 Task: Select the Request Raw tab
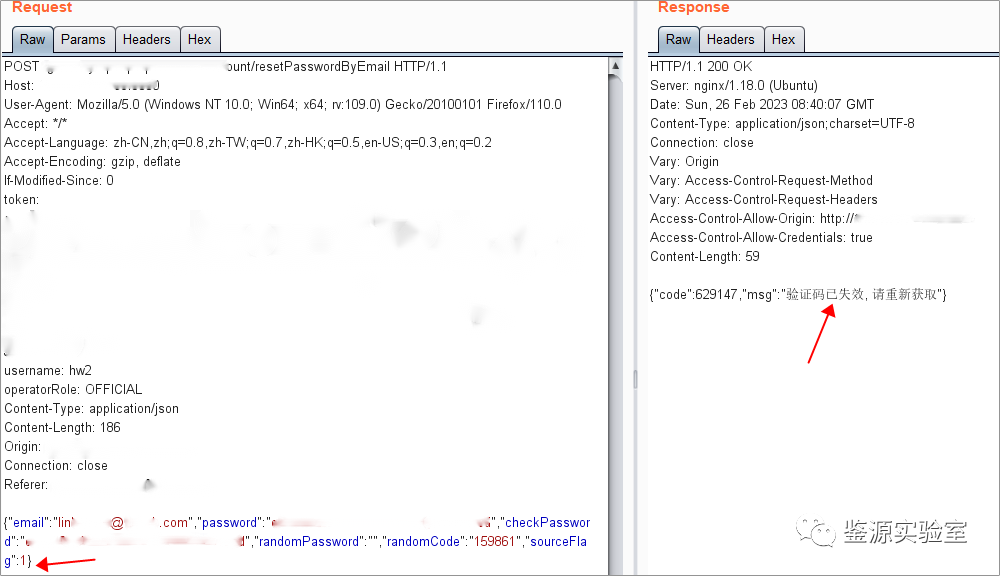click(33, 40)
